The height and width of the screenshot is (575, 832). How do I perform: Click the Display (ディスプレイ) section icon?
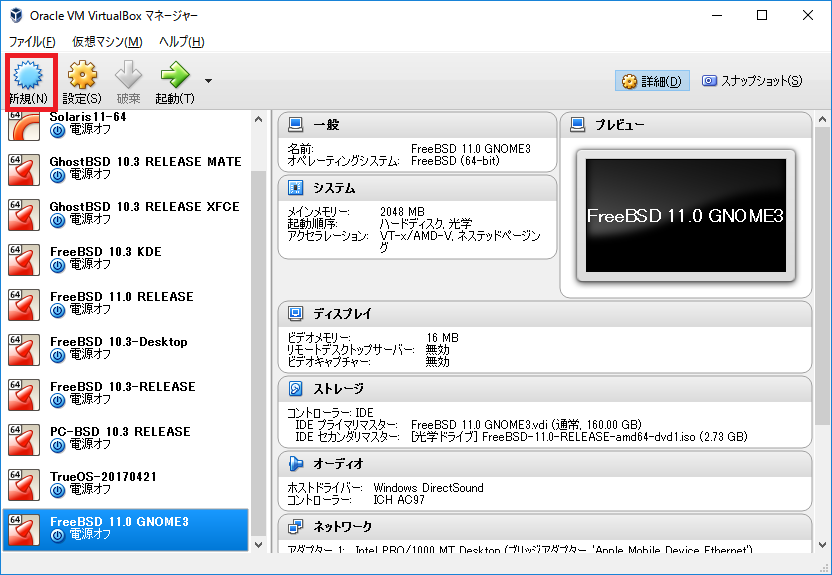tap(296, 313)
